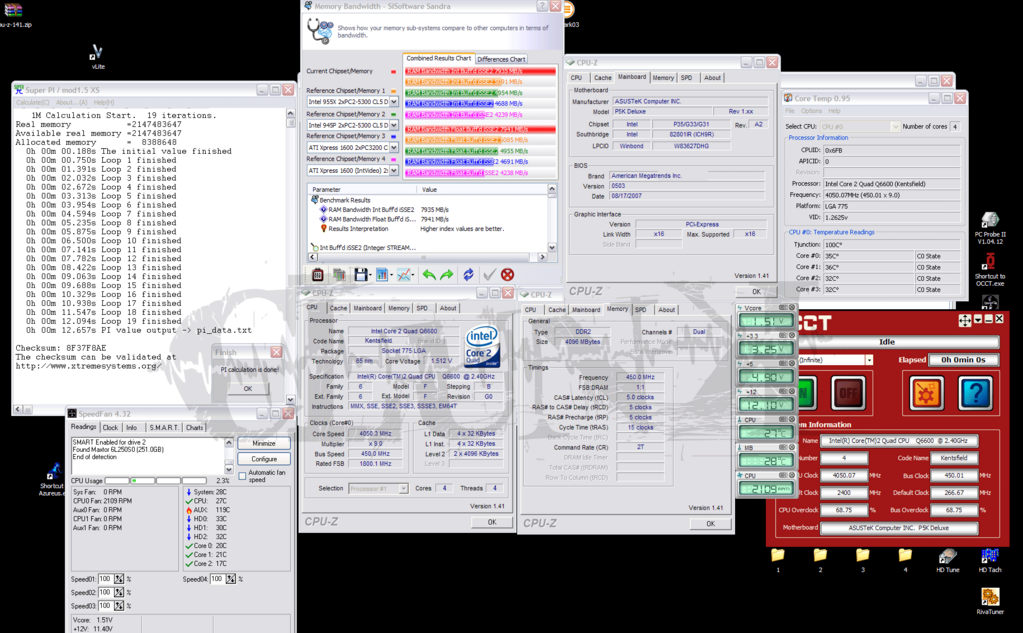Open the Intel Core 2 logo in CPU-Z

(482, 347)
